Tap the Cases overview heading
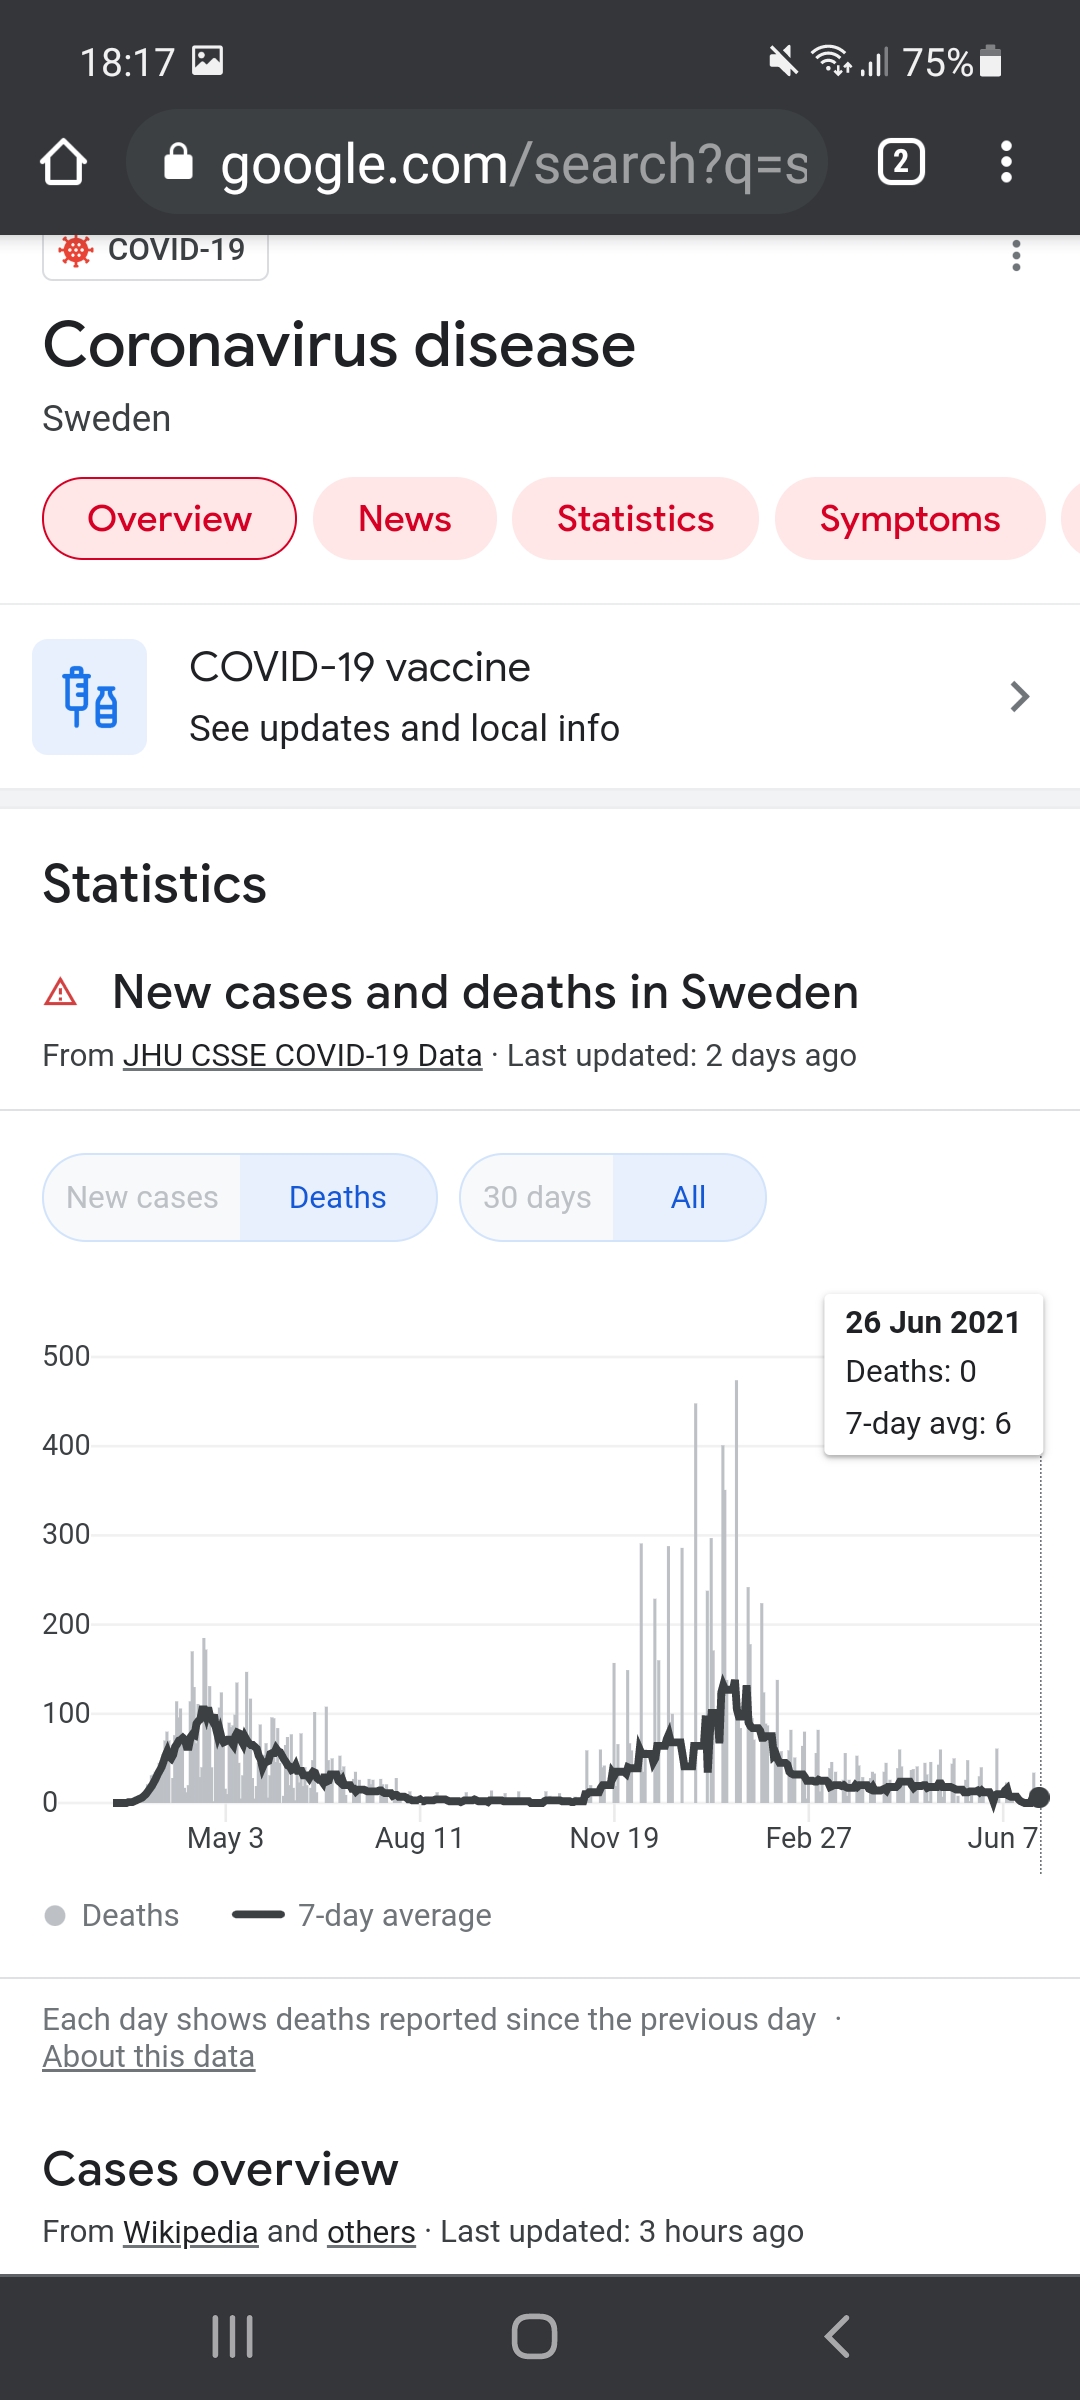Viewport: 1080px width, 2400px height. (x=220, y=2169)
